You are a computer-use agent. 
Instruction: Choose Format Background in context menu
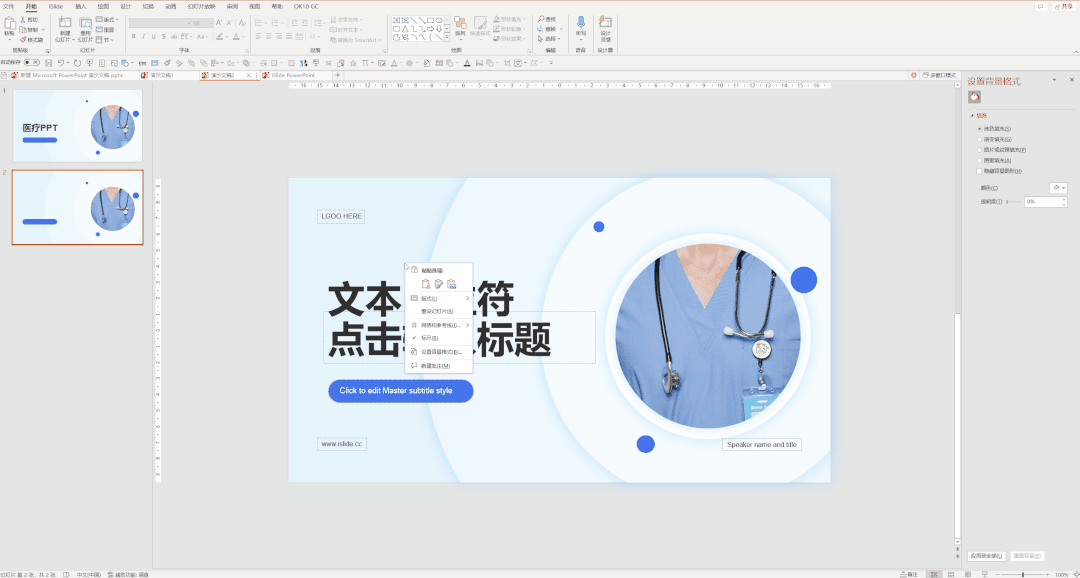441,352
